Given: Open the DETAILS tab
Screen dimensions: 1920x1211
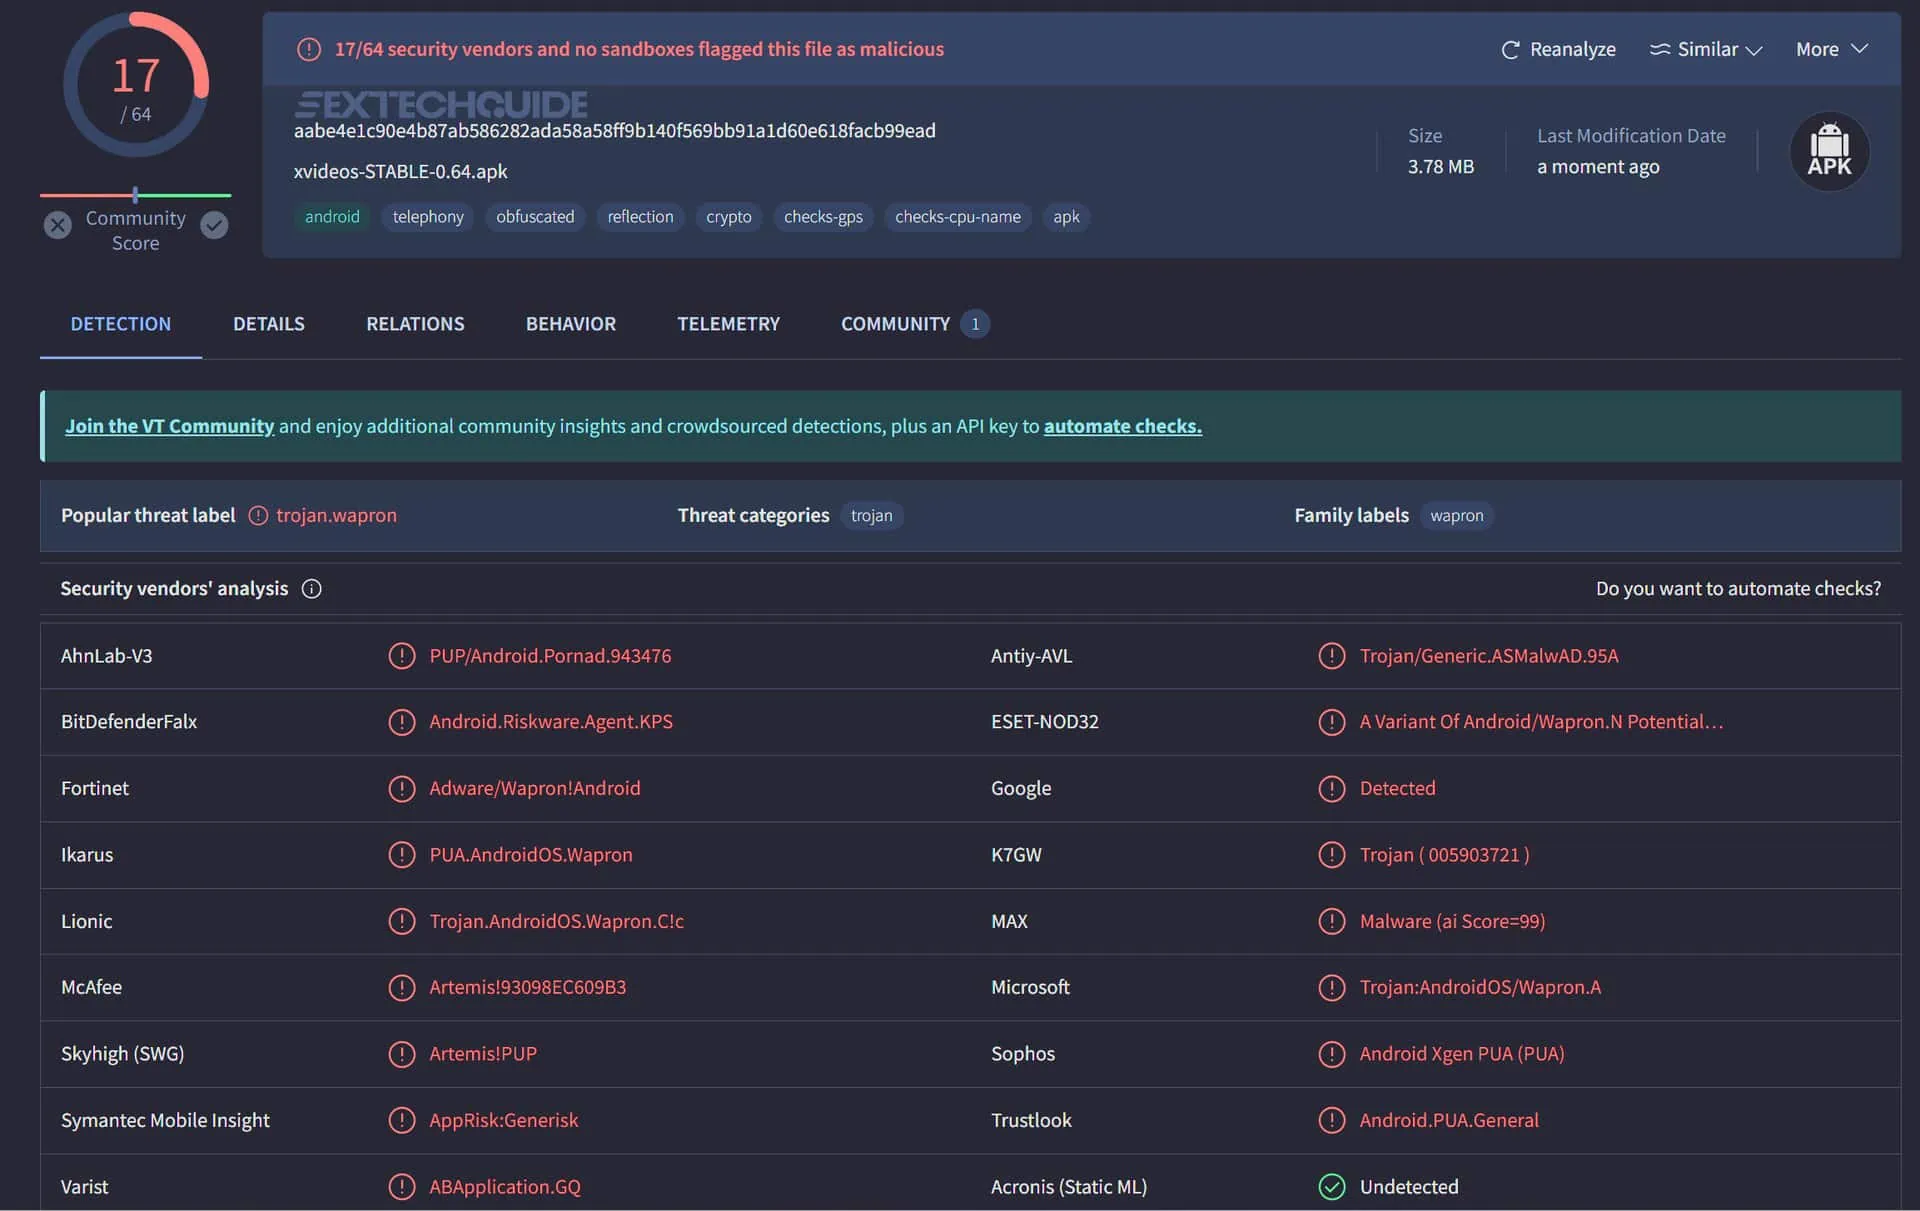Looking at the screenshot, I should point(269,324).
